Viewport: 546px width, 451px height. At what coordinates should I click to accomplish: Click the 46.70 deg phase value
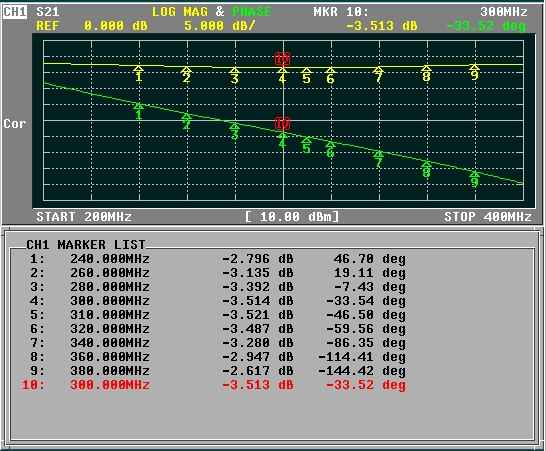370,259
